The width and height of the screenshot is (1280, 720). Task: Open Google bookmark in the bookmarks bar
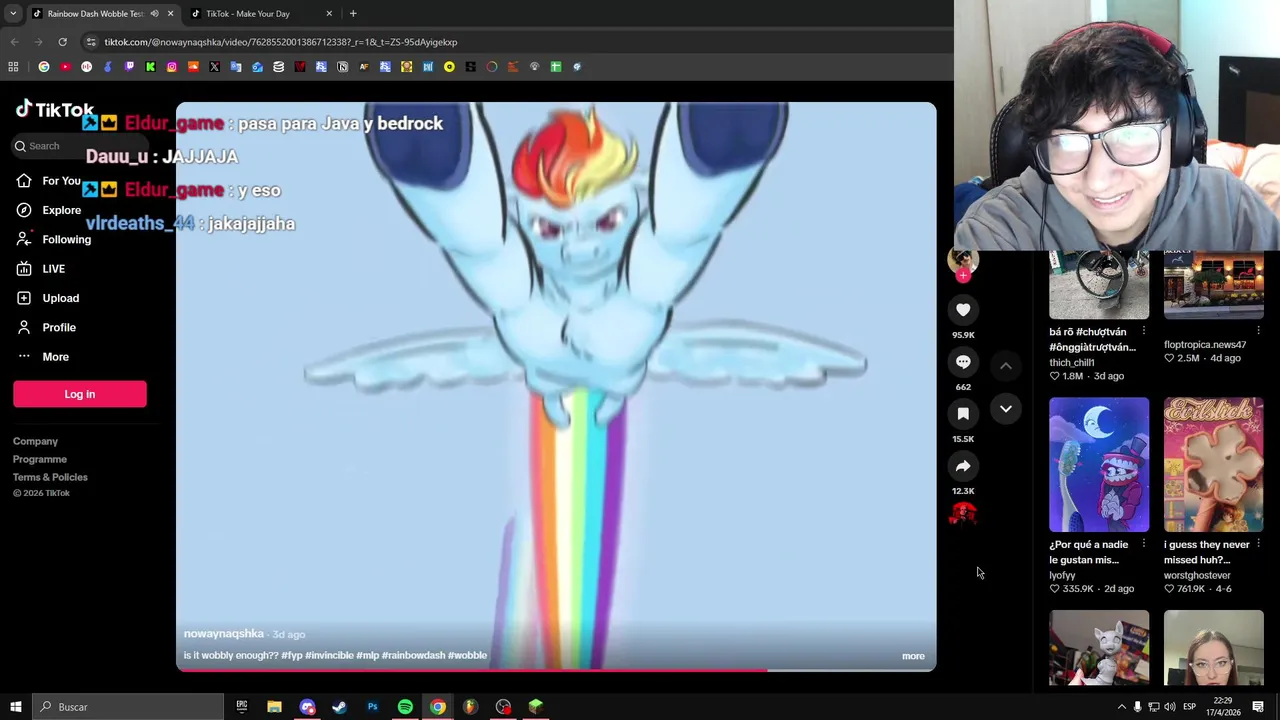[x=44, y=67]
